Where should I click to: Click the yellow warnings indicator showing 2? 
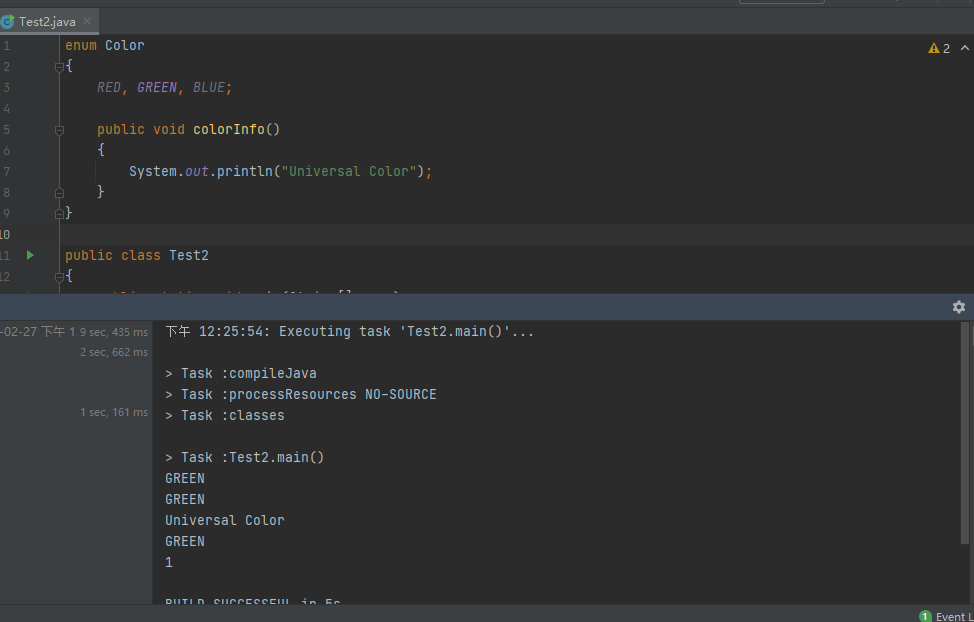(x=939, y=48)
